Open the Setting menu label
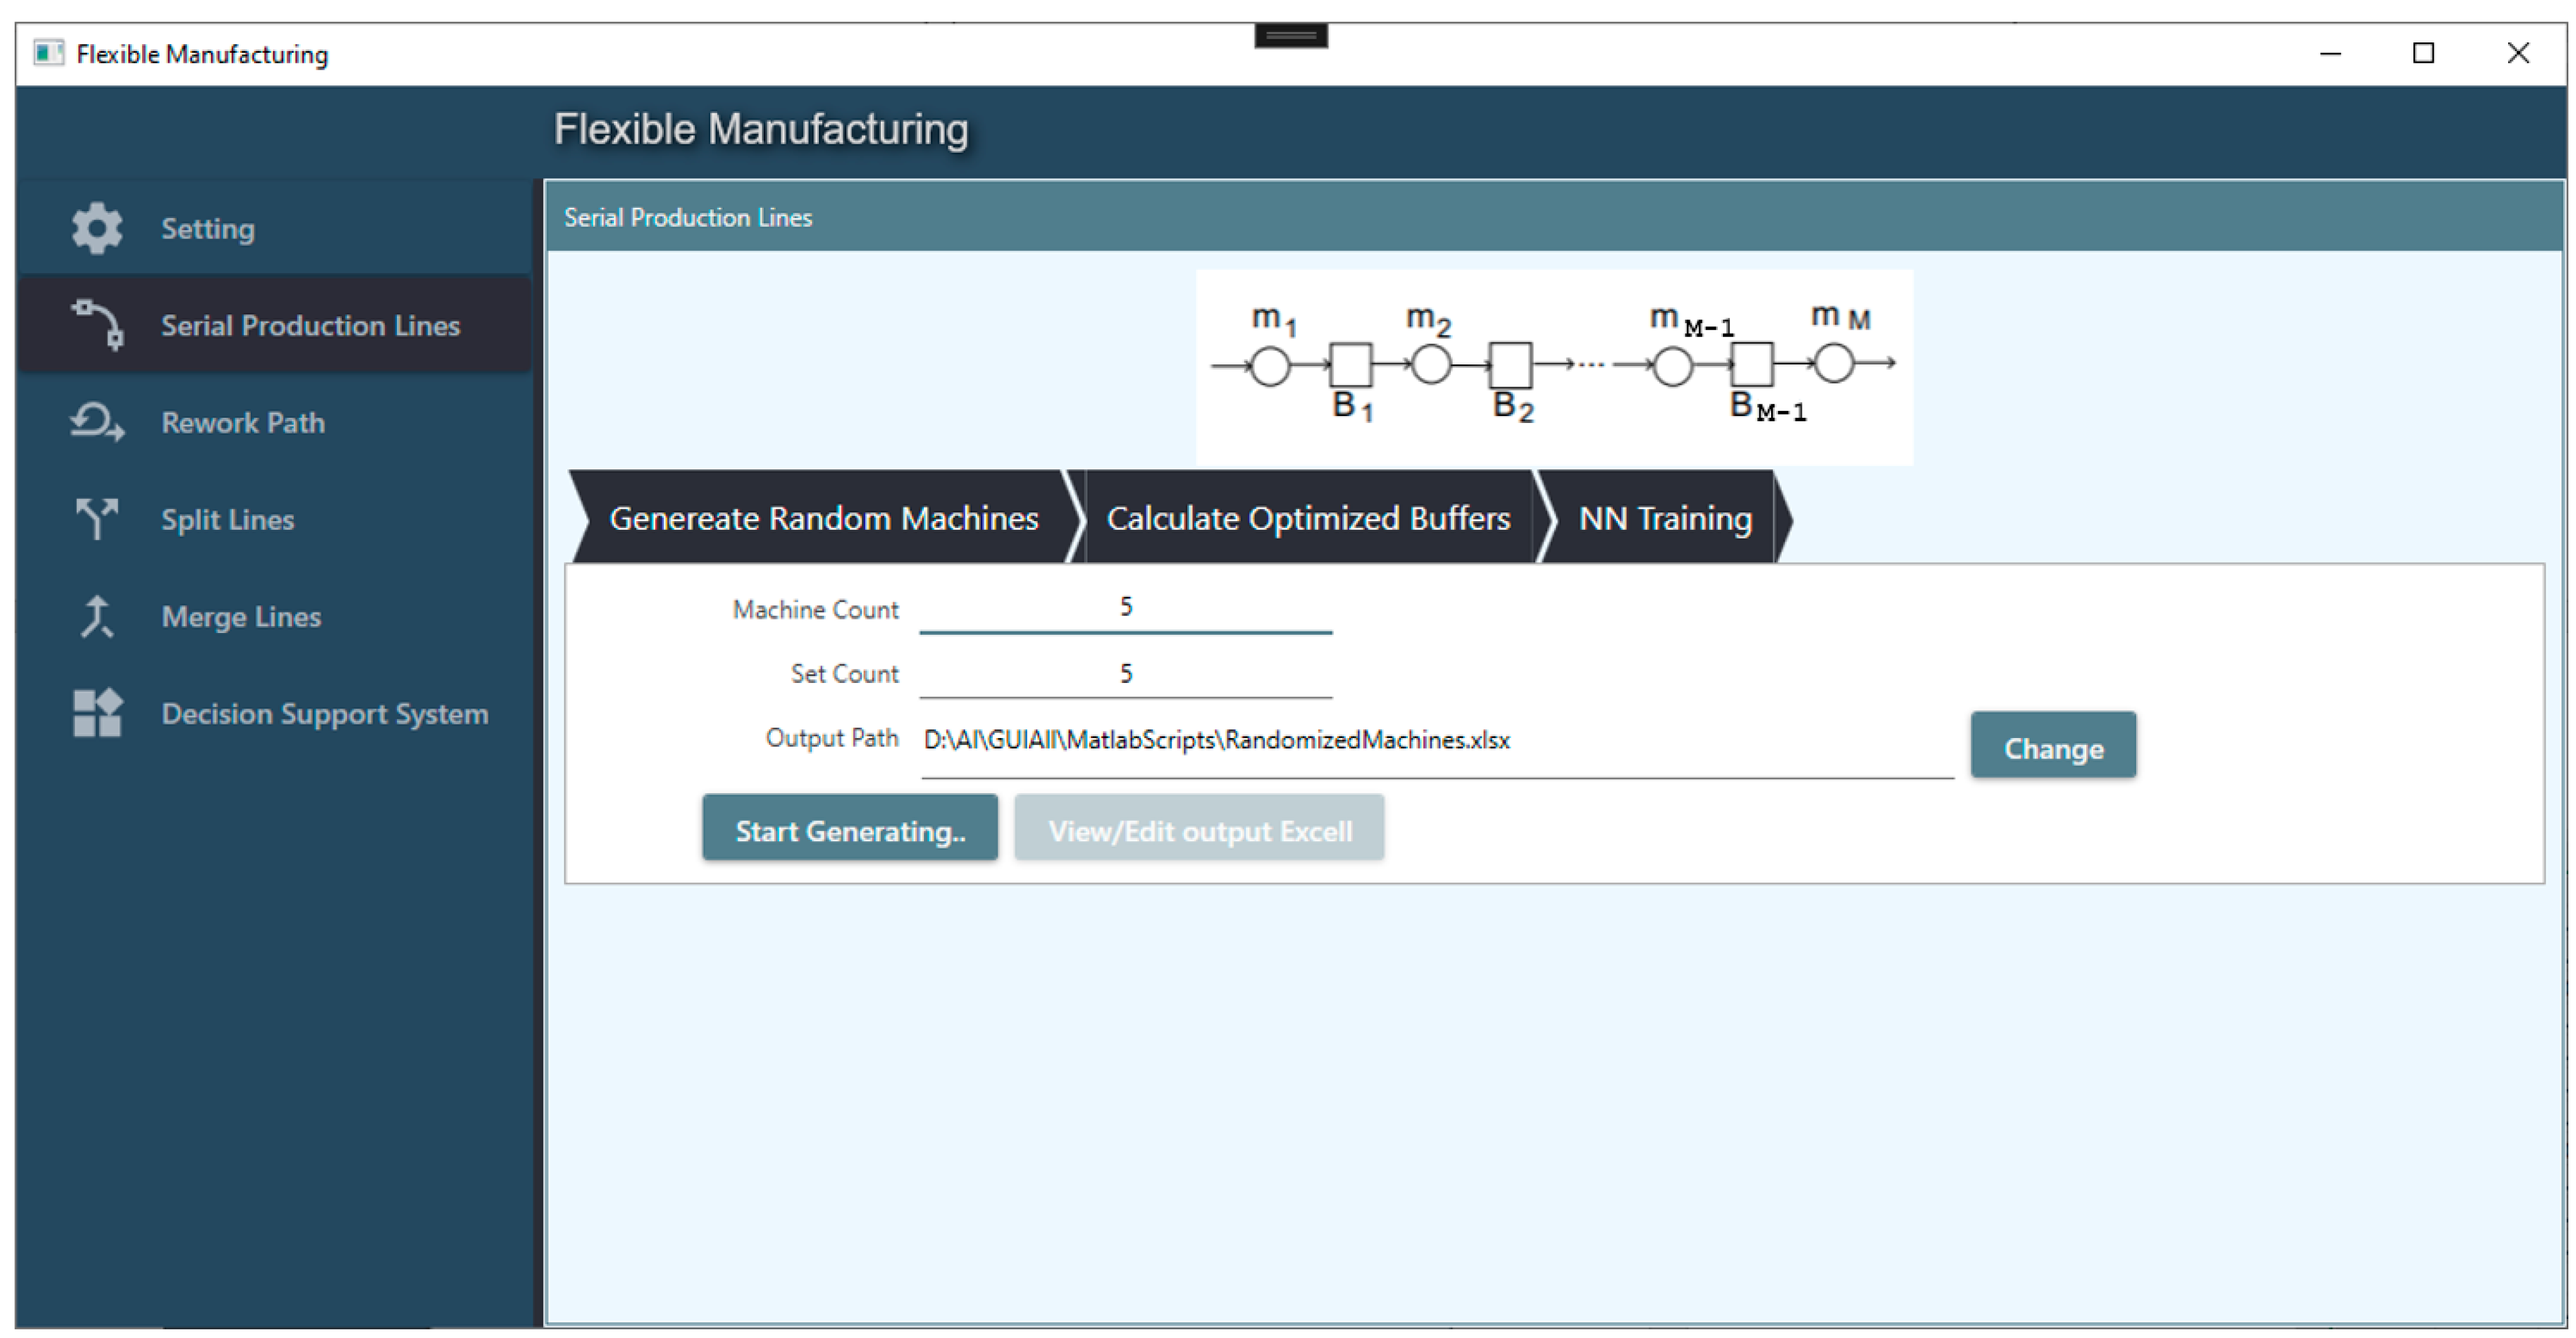This screenshot has width=2576, height=1338. click(208, 229)
